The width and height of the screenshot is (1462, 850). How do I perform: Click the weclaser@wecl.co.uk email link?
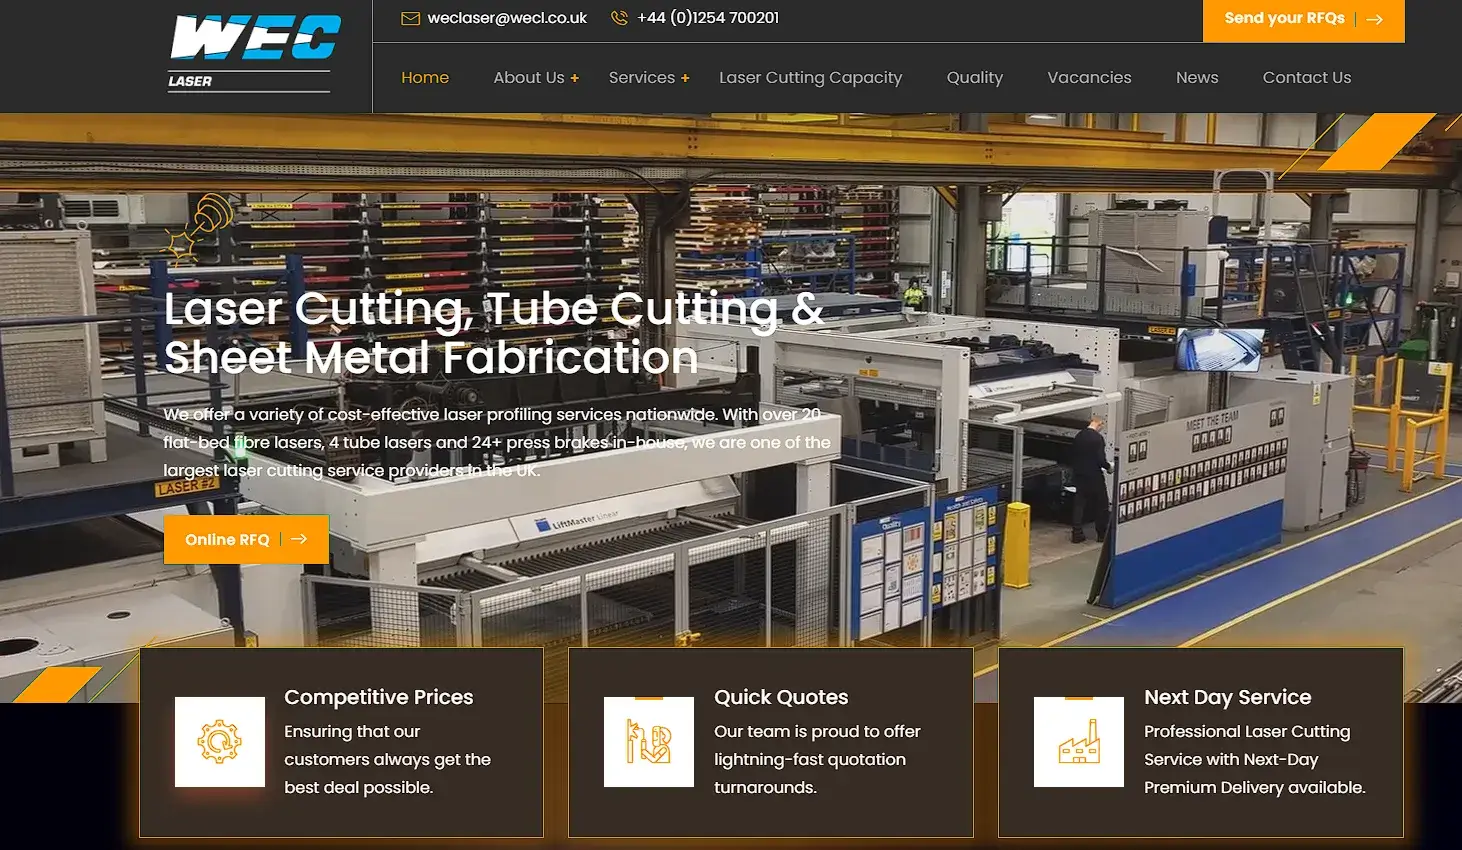coord(507,18)
